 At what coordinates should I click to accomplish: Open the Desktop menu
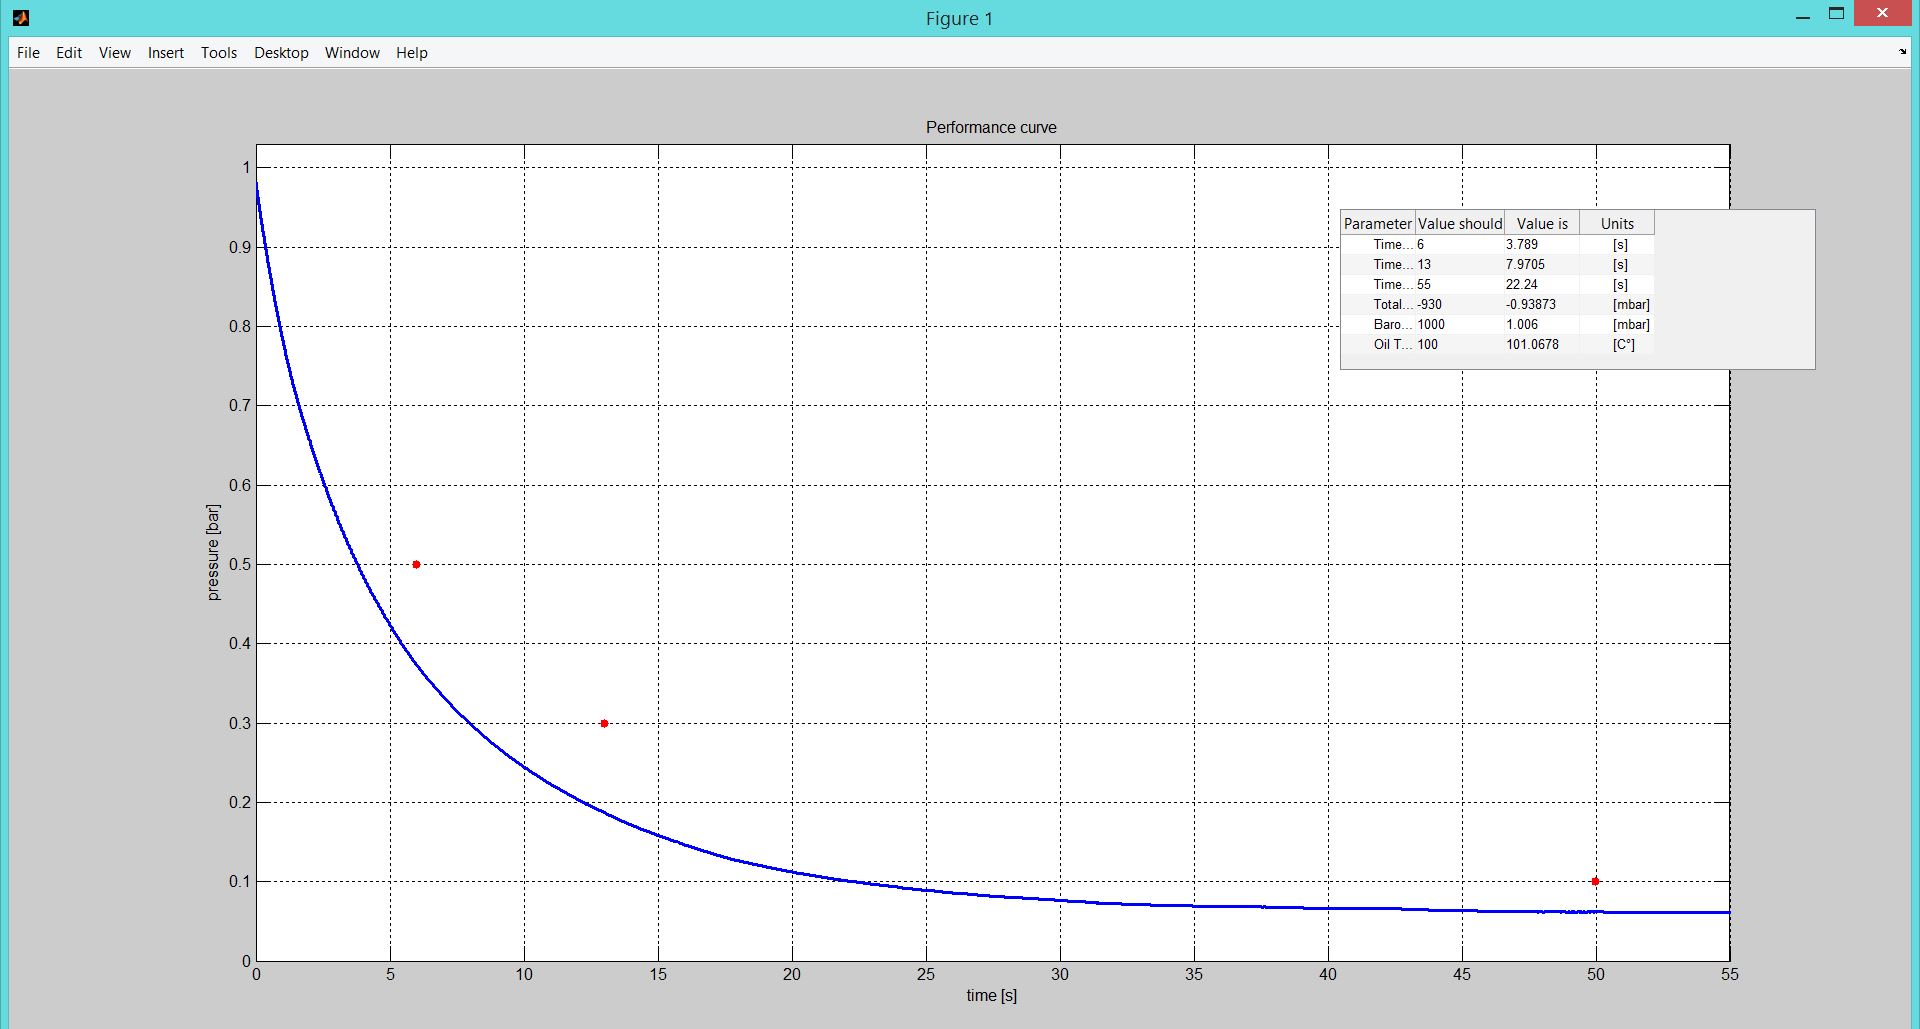click(281, 53)
